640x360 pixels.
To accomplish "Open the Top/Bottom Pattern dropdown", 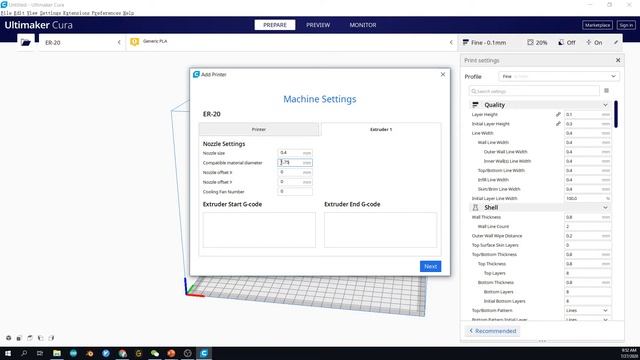I will [x=587, y=310].
